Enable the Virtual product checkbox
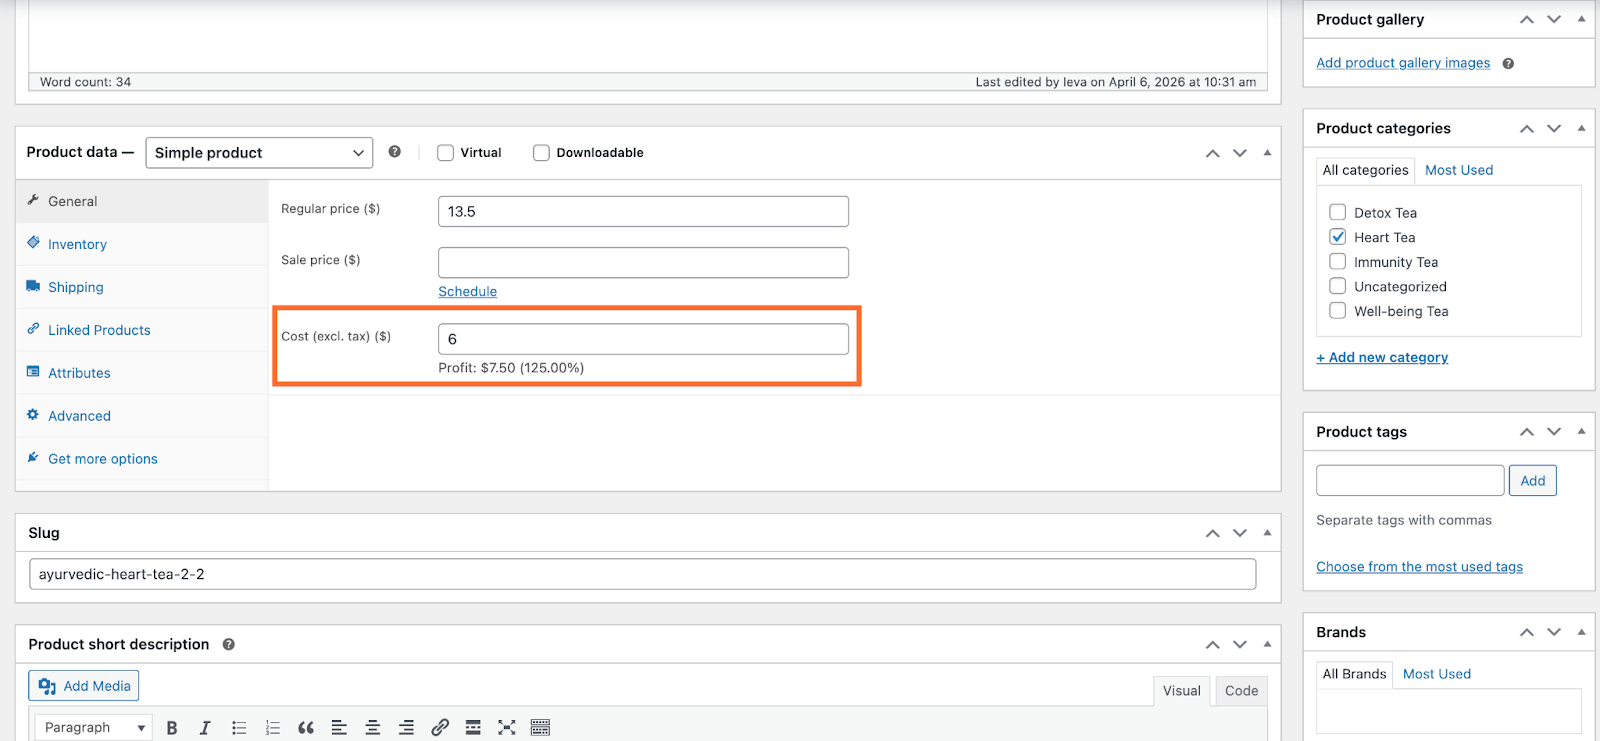Viewport: 1600px width, 741px height. 446,153
